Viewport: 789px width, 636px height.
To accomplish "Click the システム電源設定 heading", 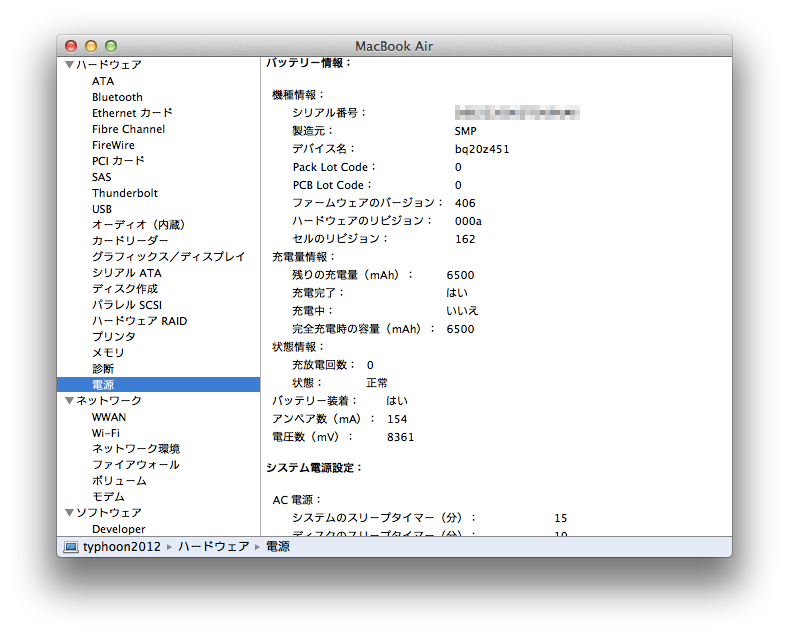I will pyautogui.click(x=314, y=468).
